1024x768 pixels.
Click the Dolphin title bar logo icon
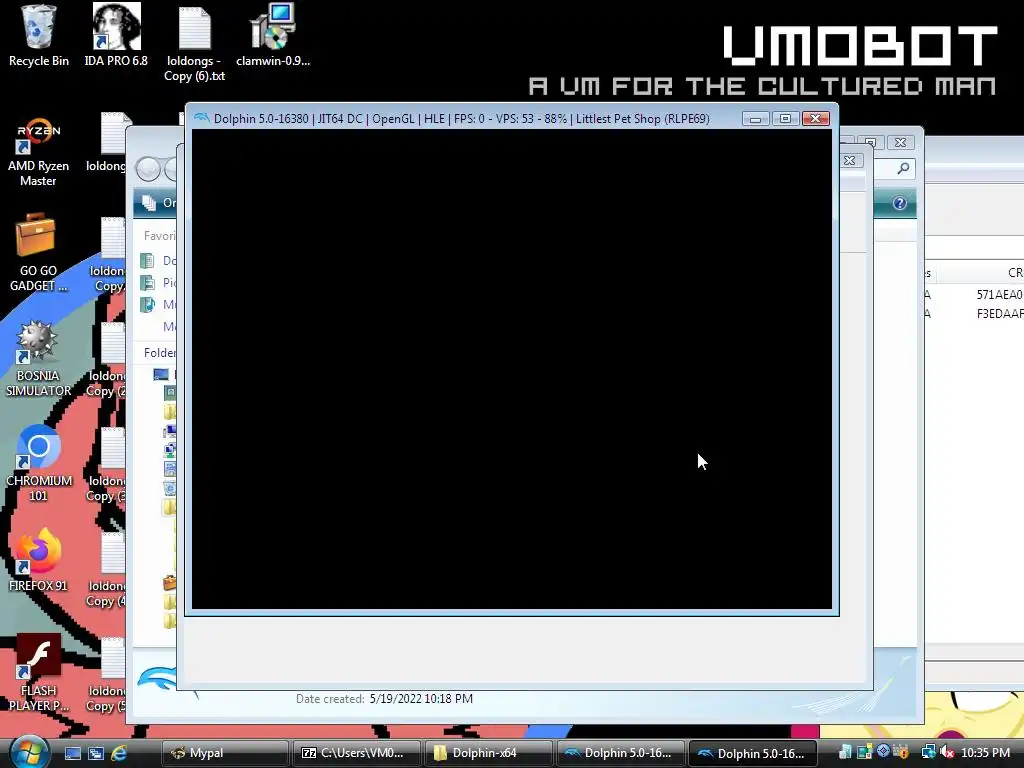201,118
